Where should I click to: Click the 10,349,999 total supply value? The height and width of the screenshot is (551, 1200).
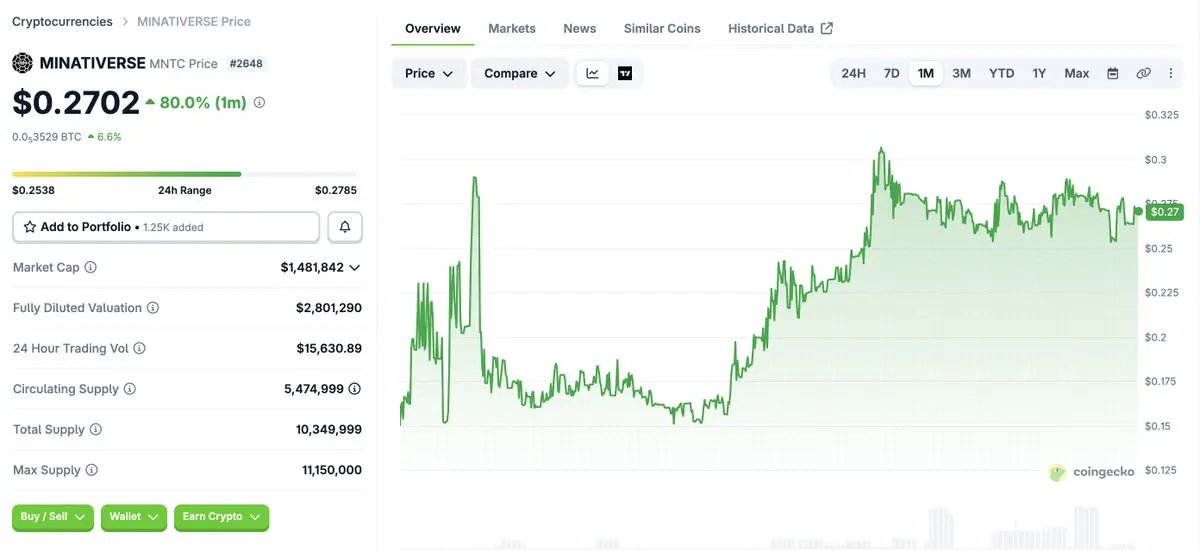pyautogui.click(x=329, y=429)
